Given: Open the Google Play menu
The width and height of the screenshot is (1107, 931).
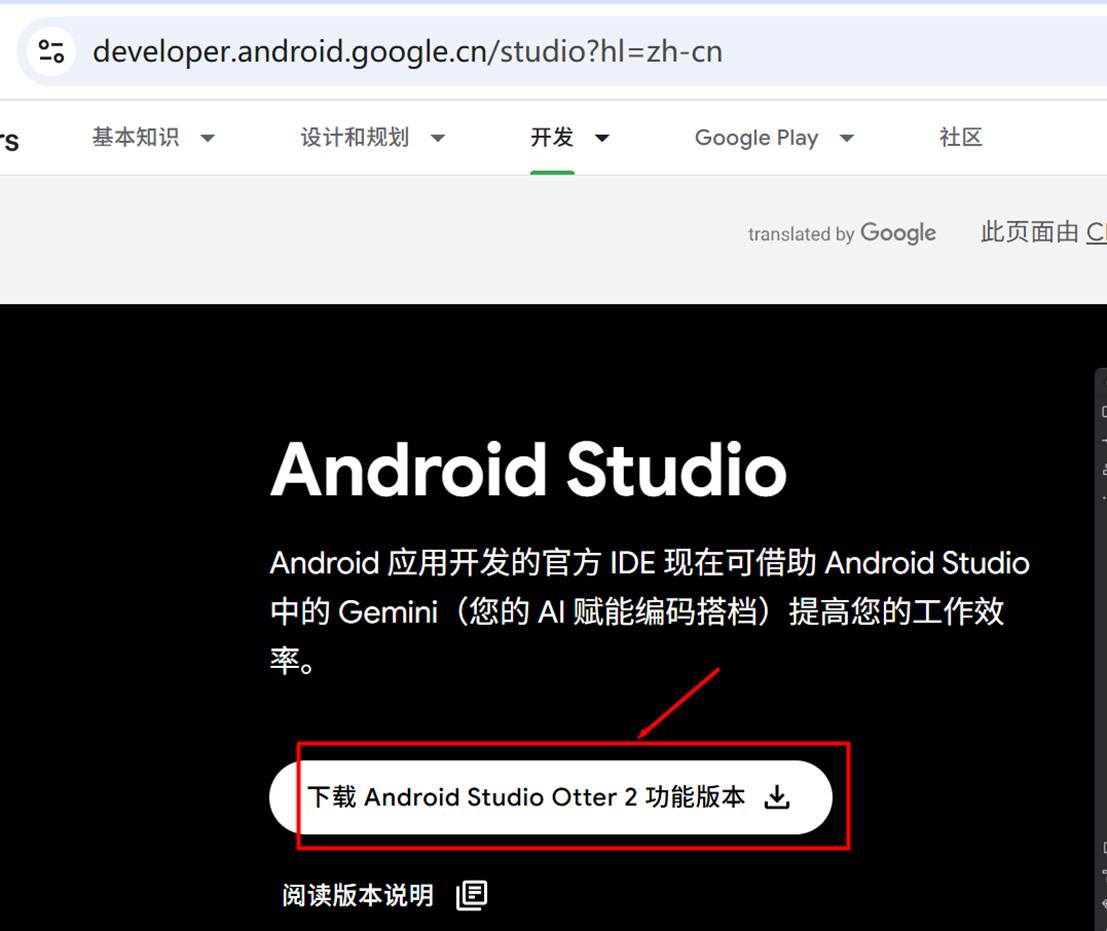Looking at the screenshot, I should pyautogui.click(x=756, y=138).
